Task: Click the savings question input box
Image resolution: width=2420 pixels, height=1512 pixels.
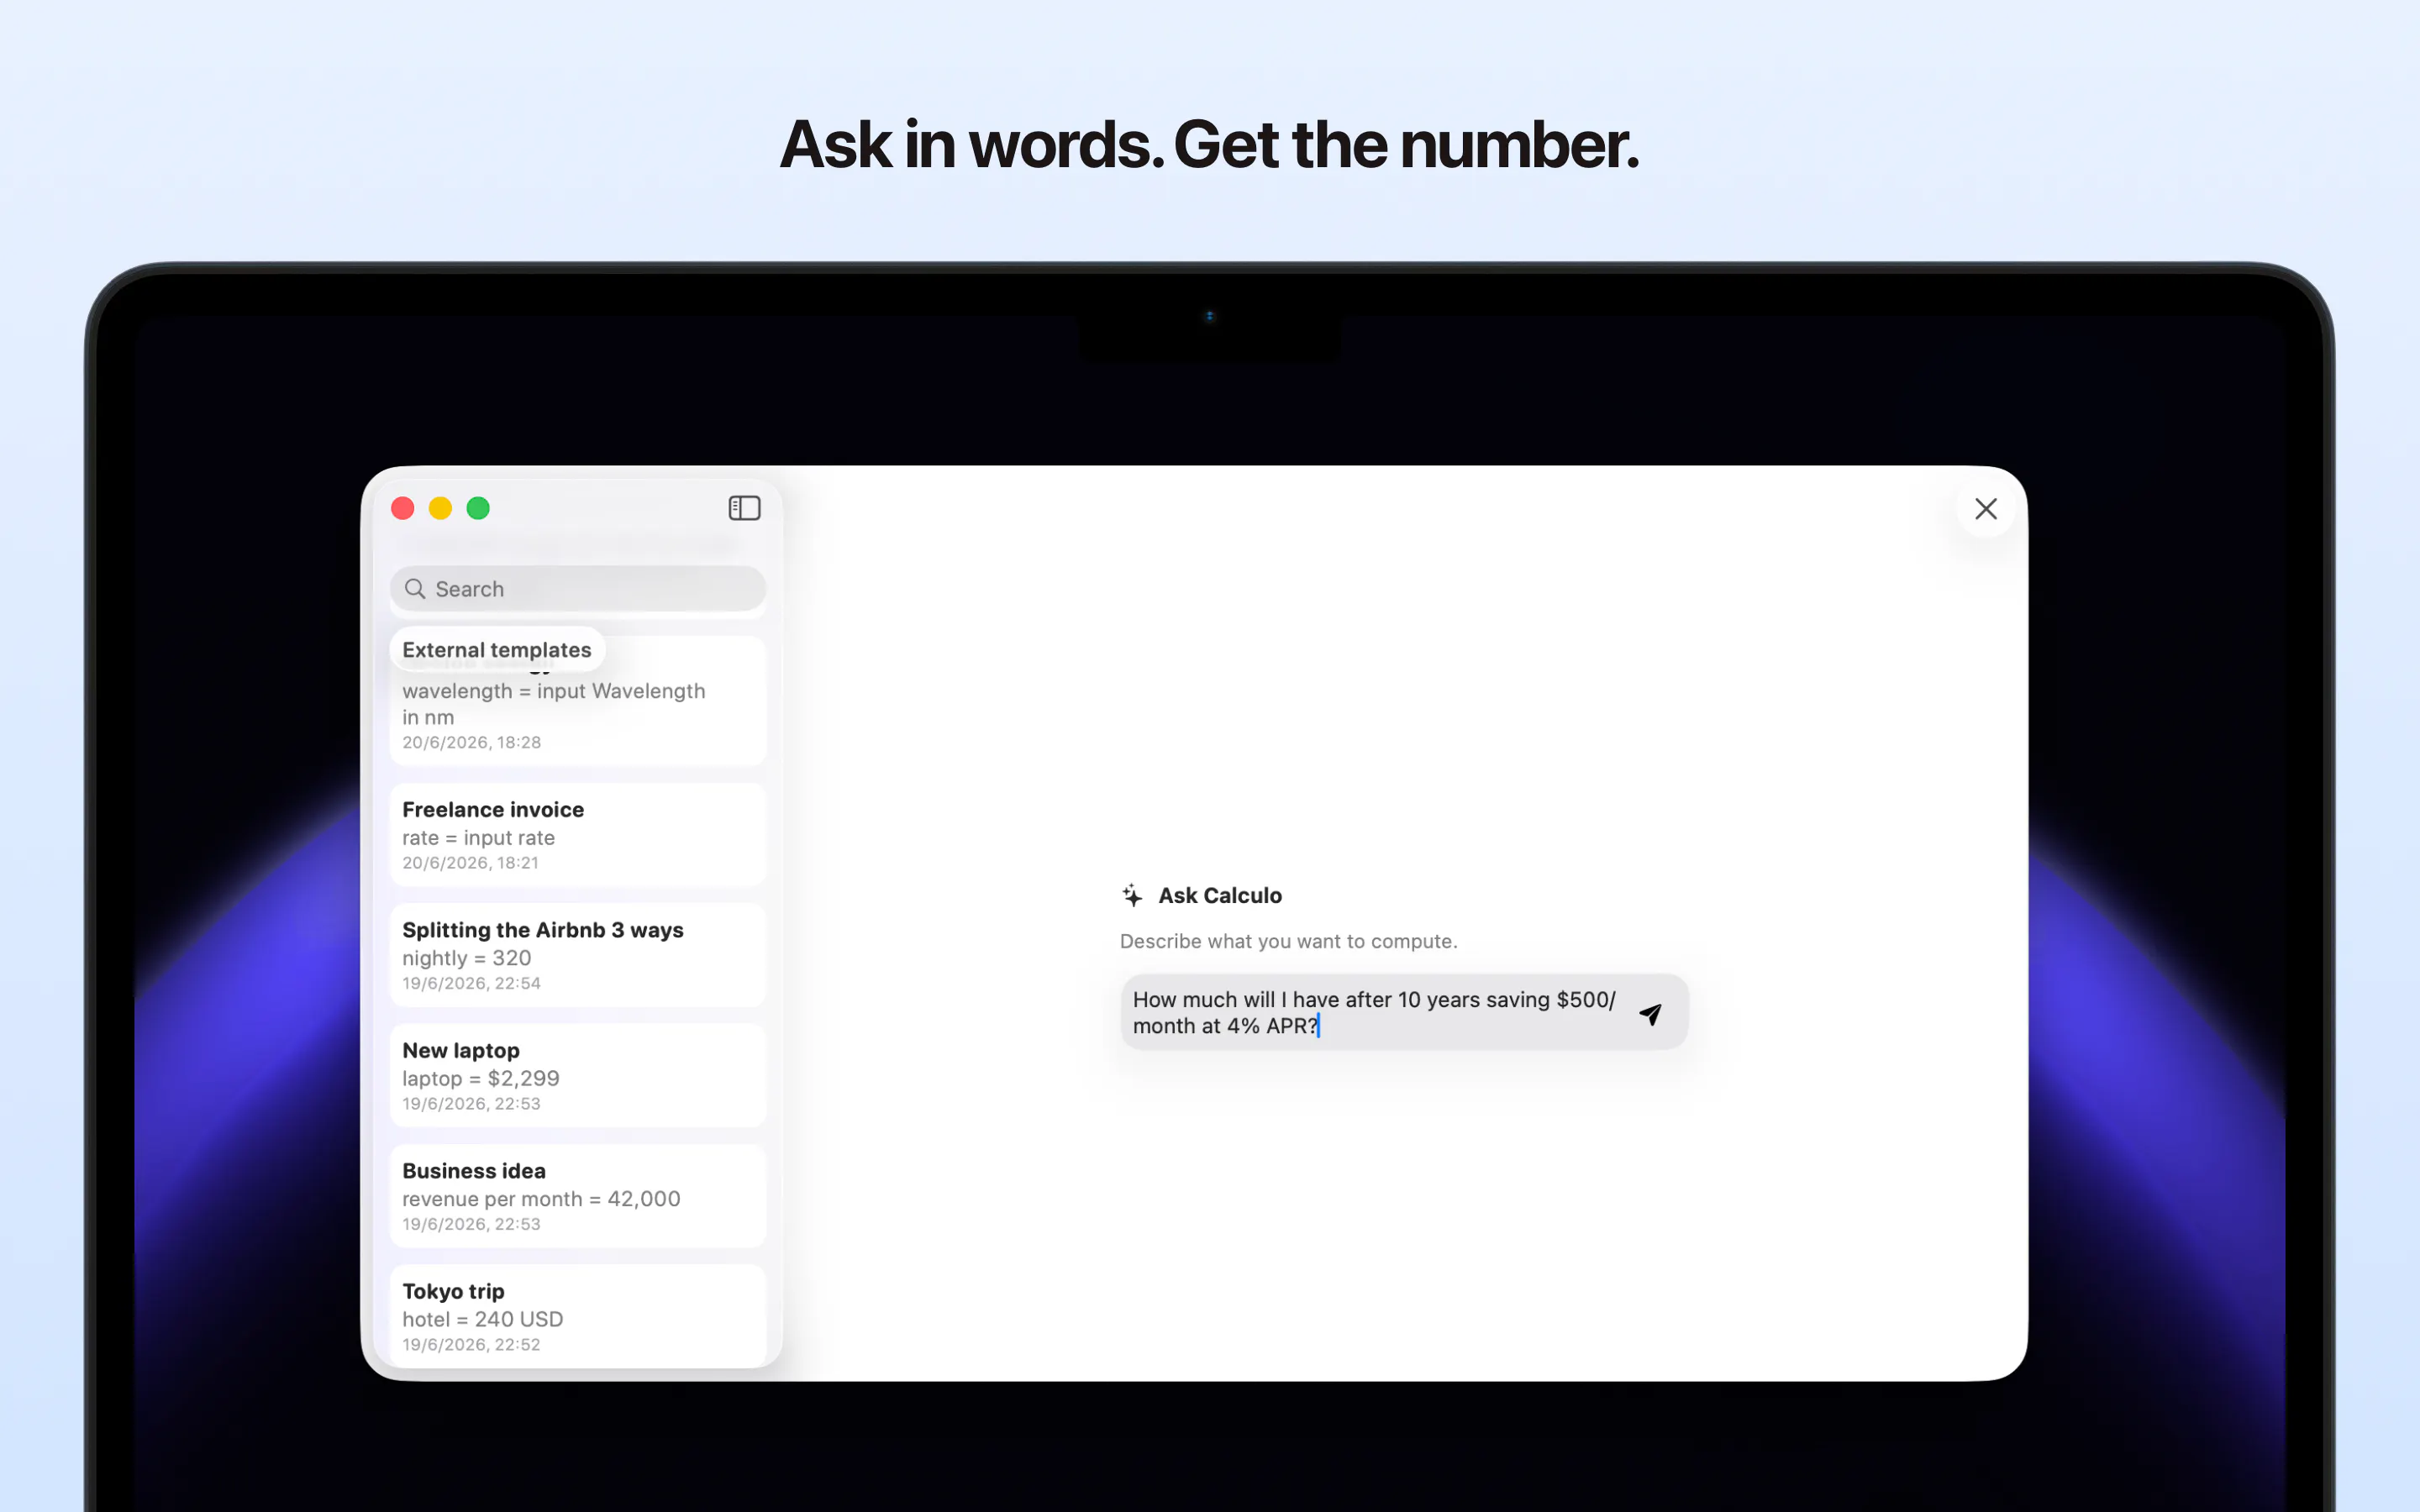Action: coord(1404,1012)
